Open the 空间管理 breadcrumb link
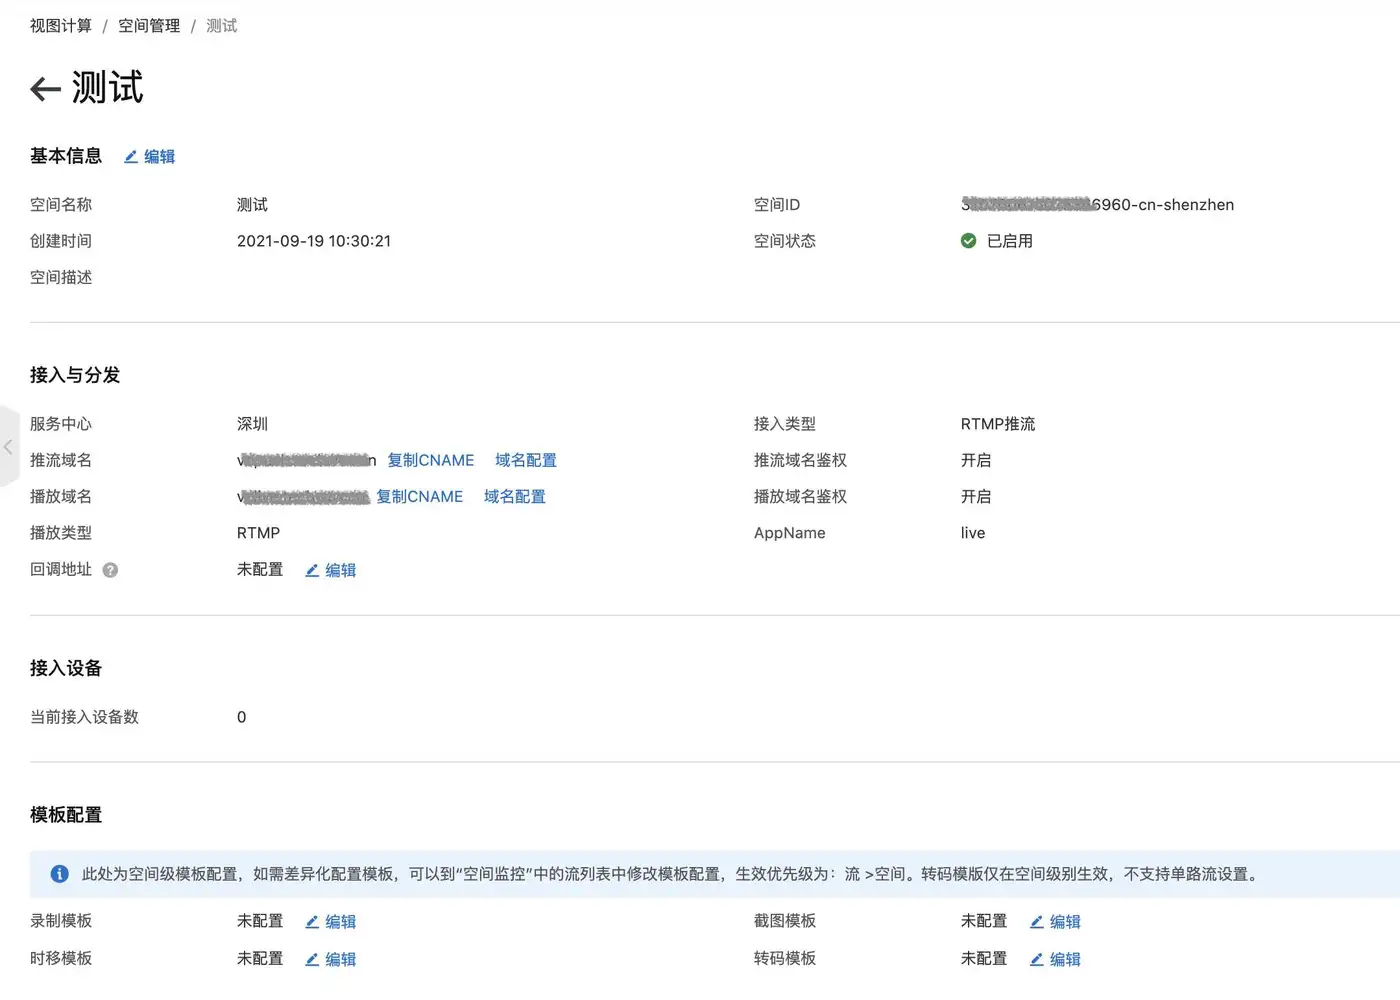This screenshot has height=1000, width=1400. coord(149,26)
